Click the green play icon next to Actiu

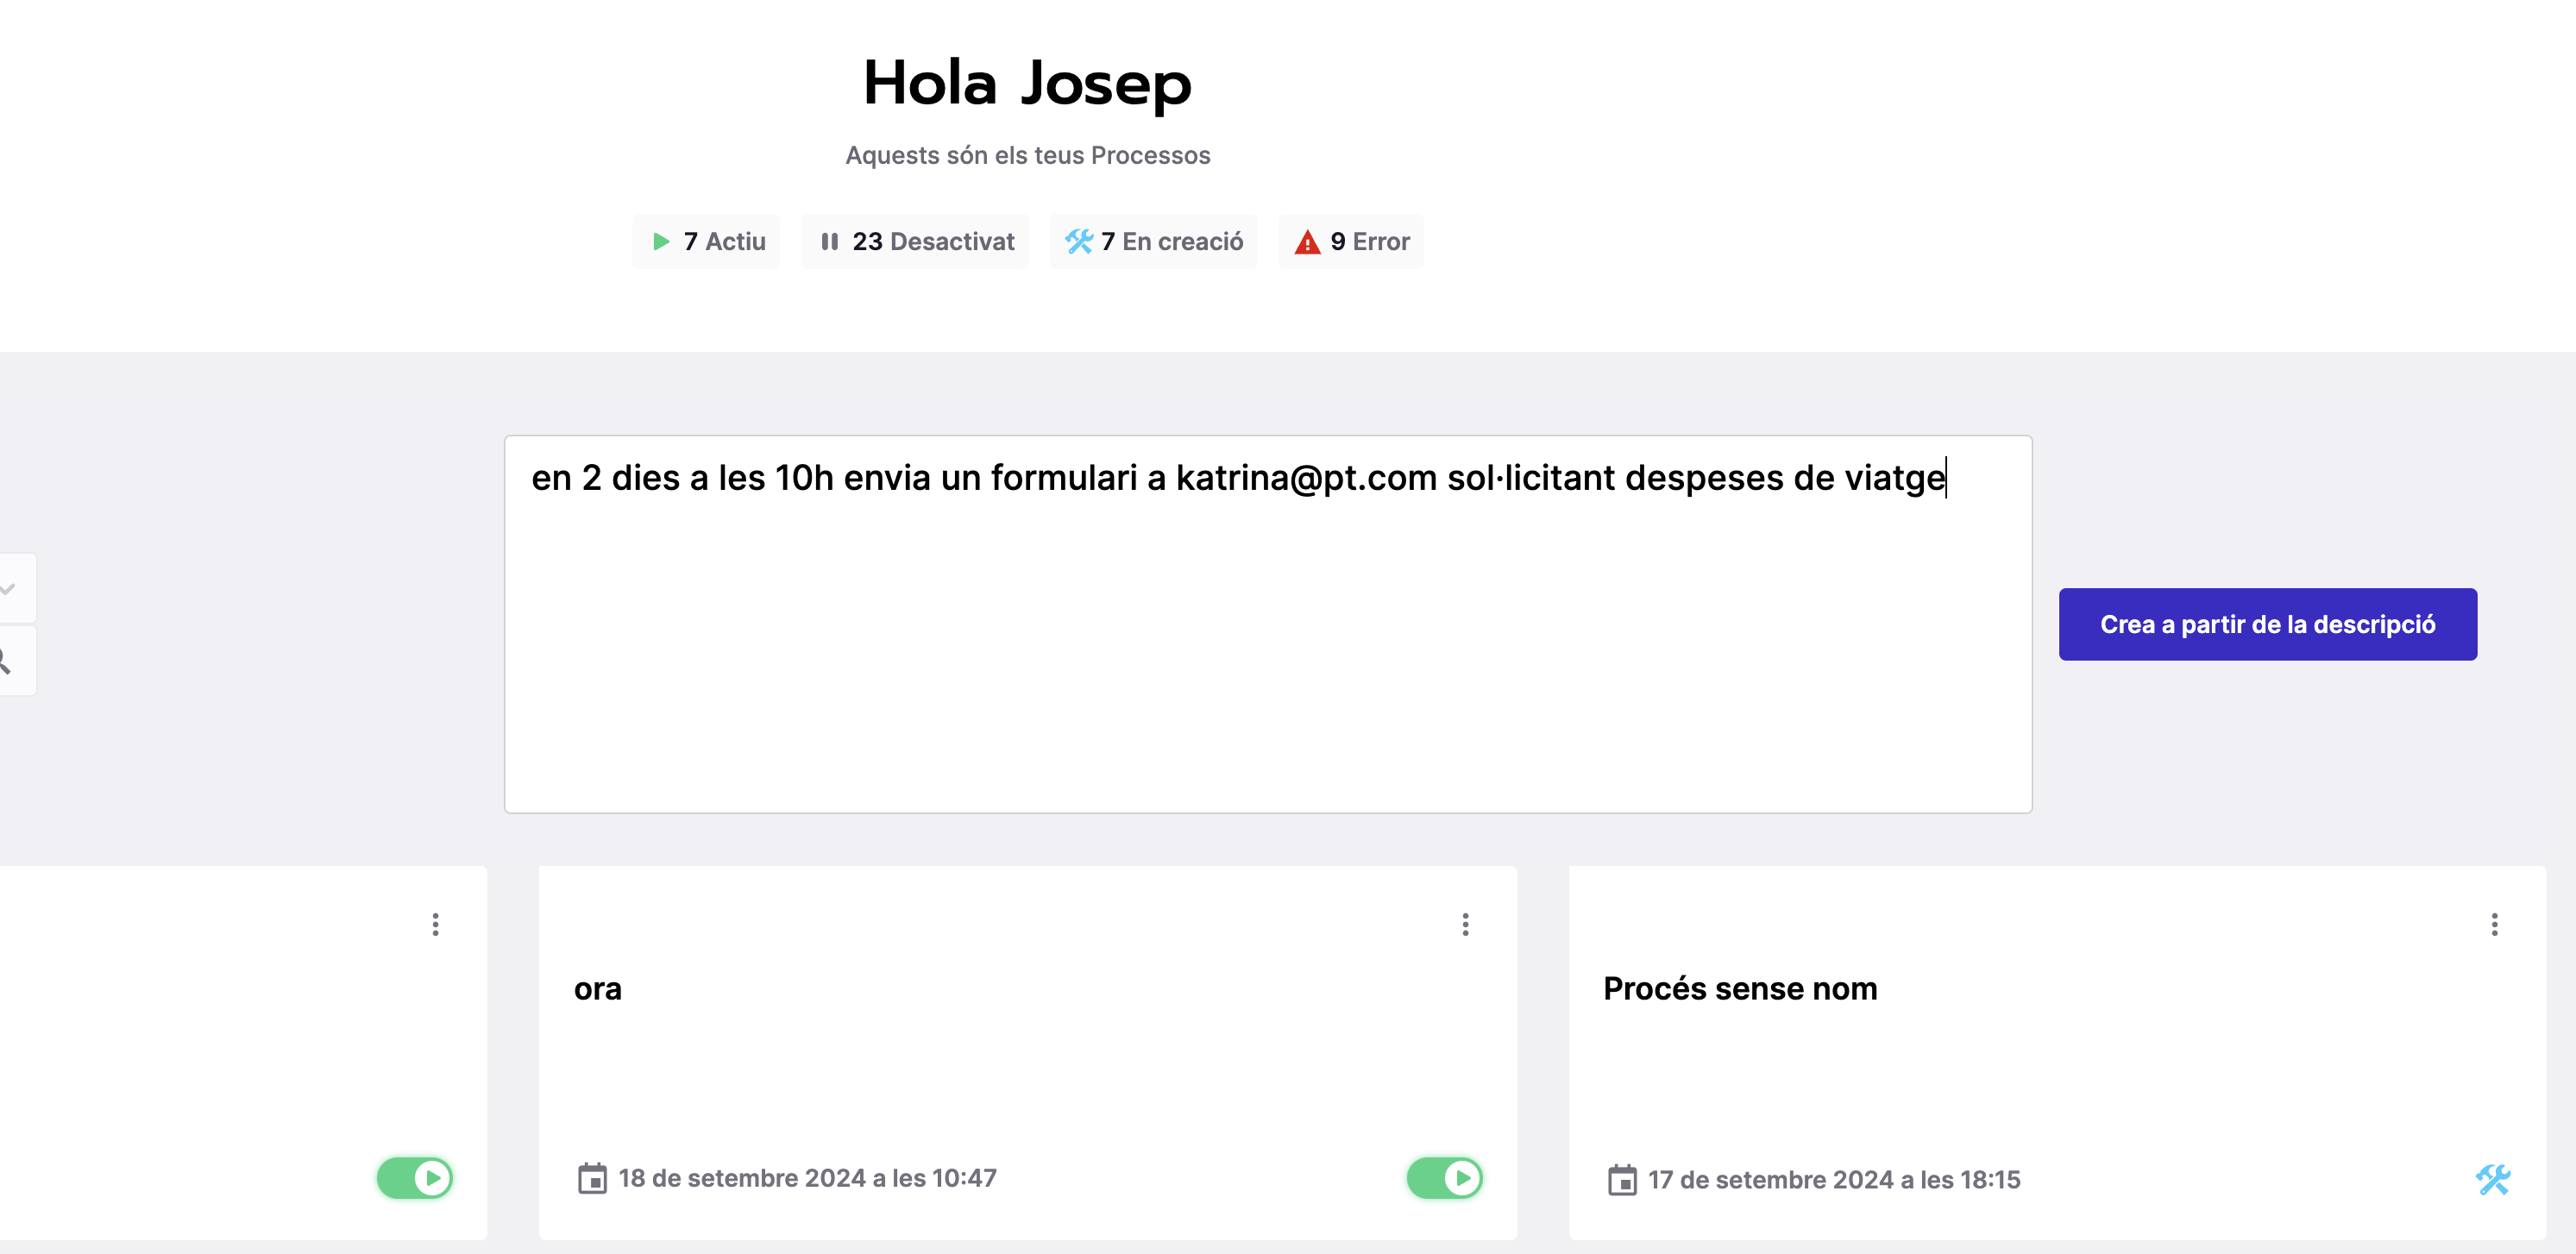pyautogui.click(x=660, y=242)
